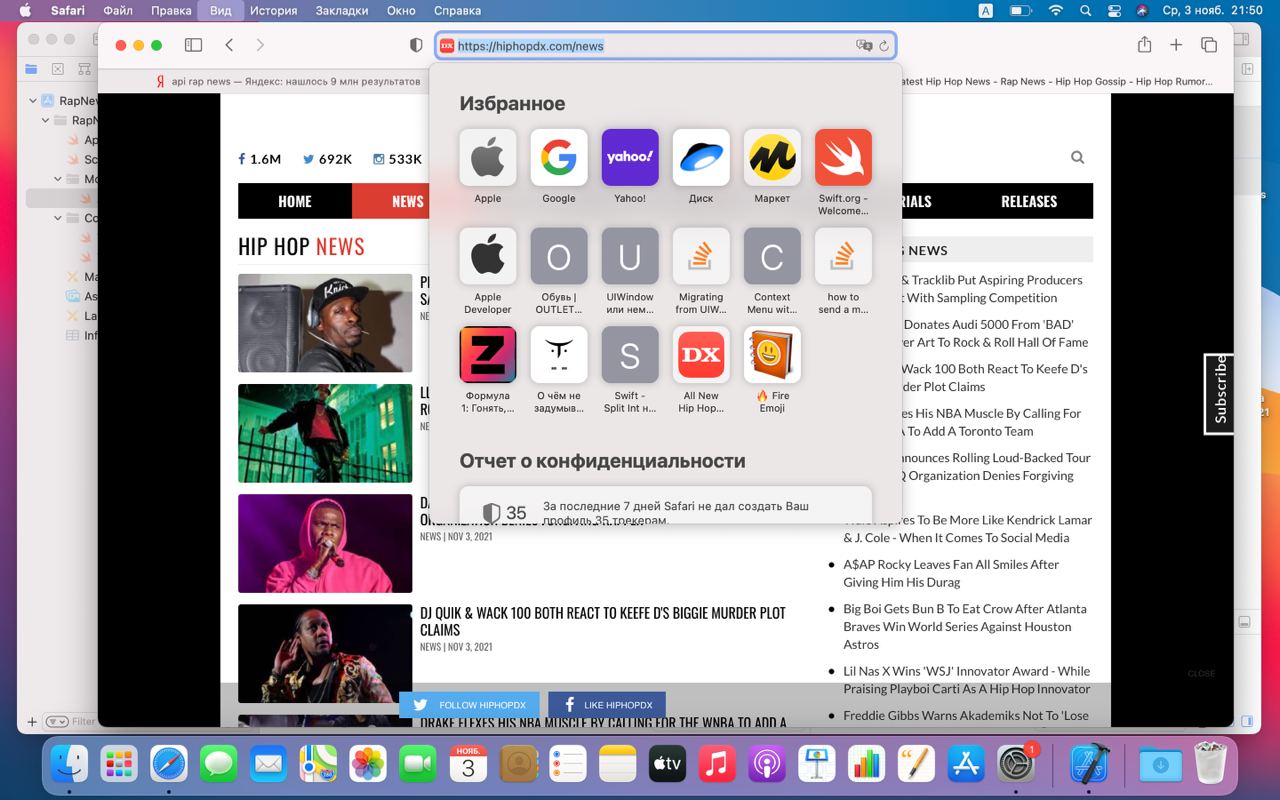Open Xcode from the Dock

point(1087,765)
